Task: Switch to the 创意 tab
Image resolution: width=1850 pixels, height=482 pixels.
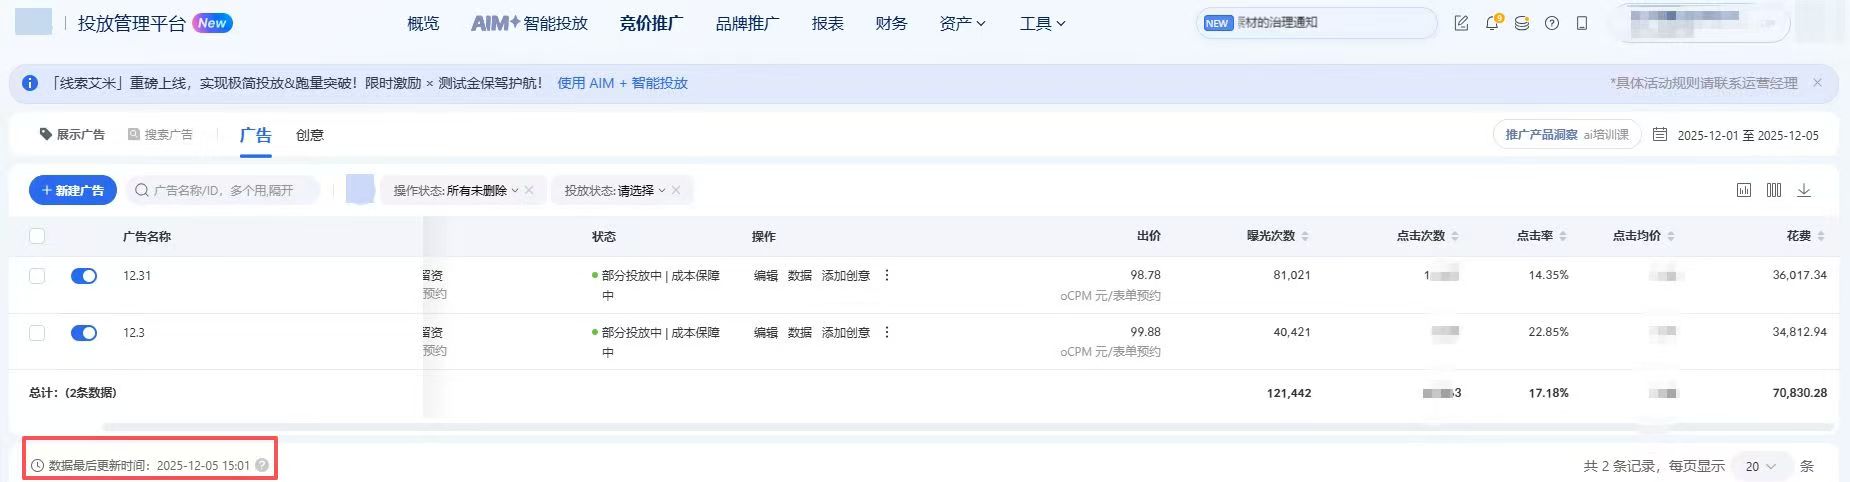Action: pyautogui.click(x=309, y=135)
